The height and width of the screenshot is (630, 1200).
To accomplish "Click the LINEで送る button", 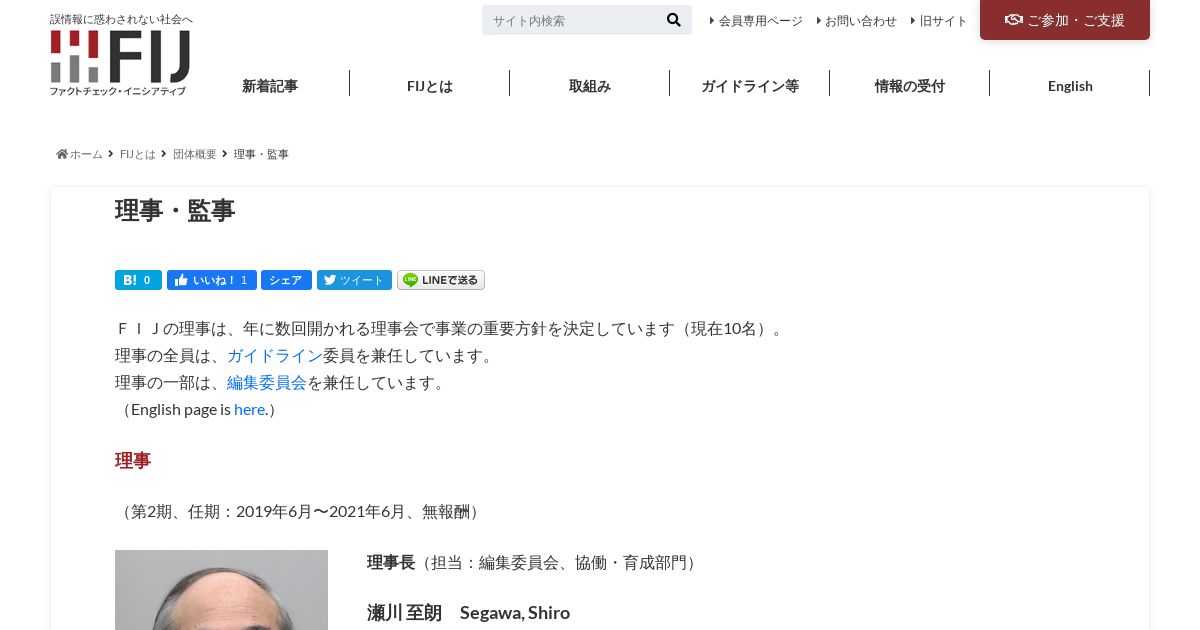I will (441, 280).
